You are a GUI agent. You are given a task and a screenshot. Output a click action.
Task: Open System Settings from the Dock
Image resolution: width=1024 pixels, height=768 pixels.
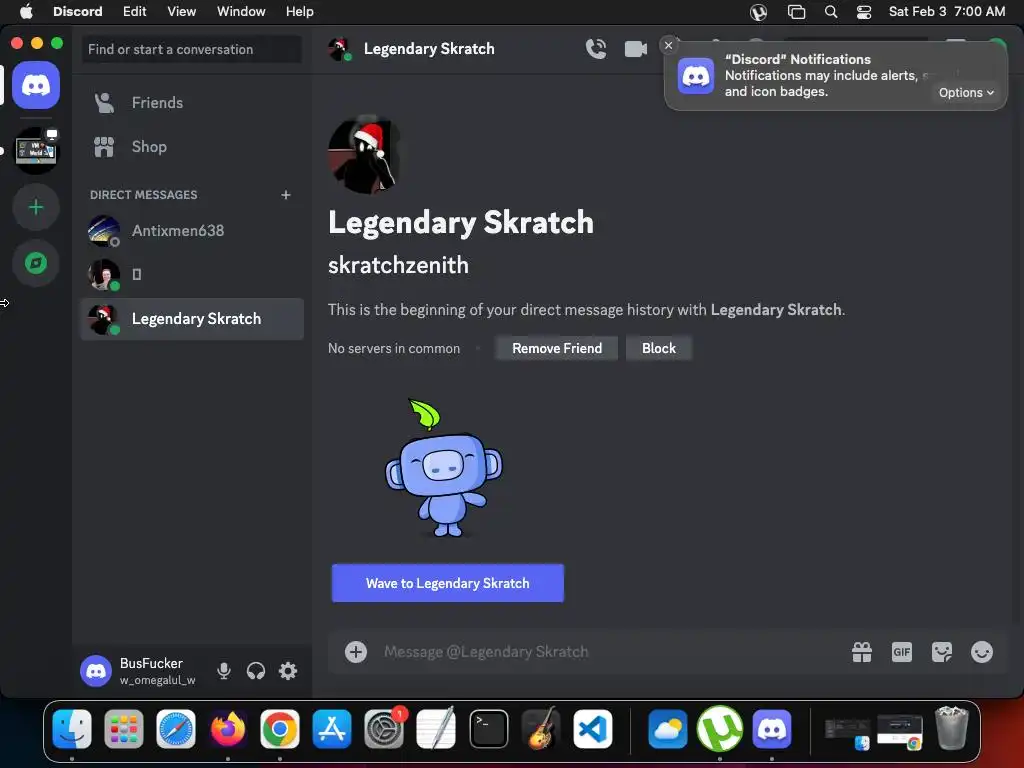384,729
